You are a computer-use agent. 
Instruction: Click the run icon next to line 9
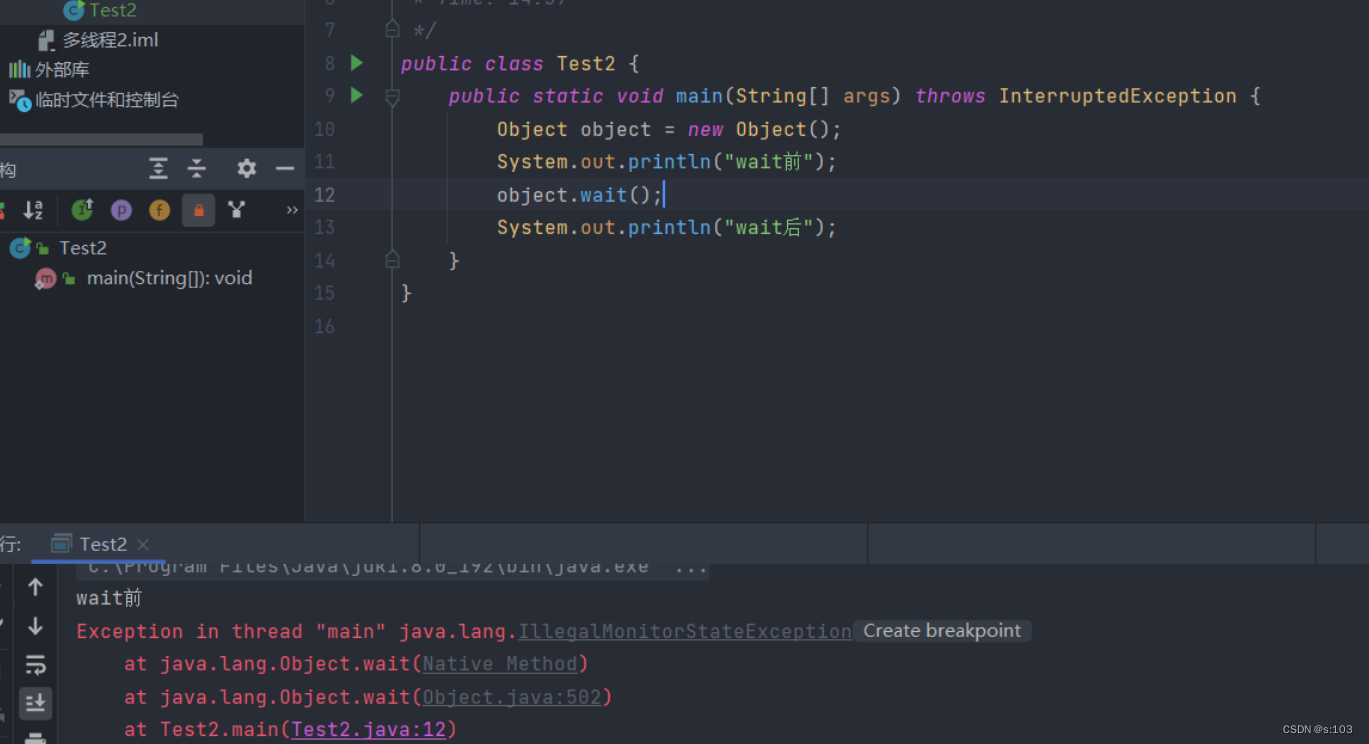pos(357,96)
